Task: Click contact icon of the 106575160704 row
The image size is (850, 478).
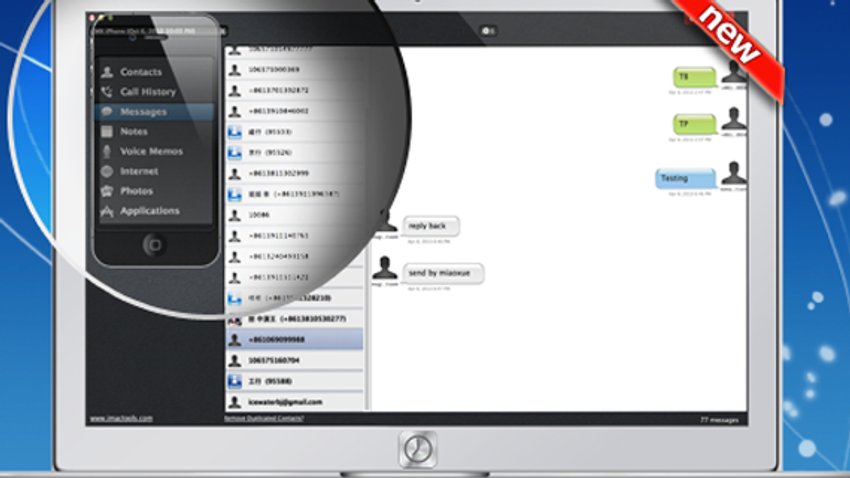Action: 235,360
